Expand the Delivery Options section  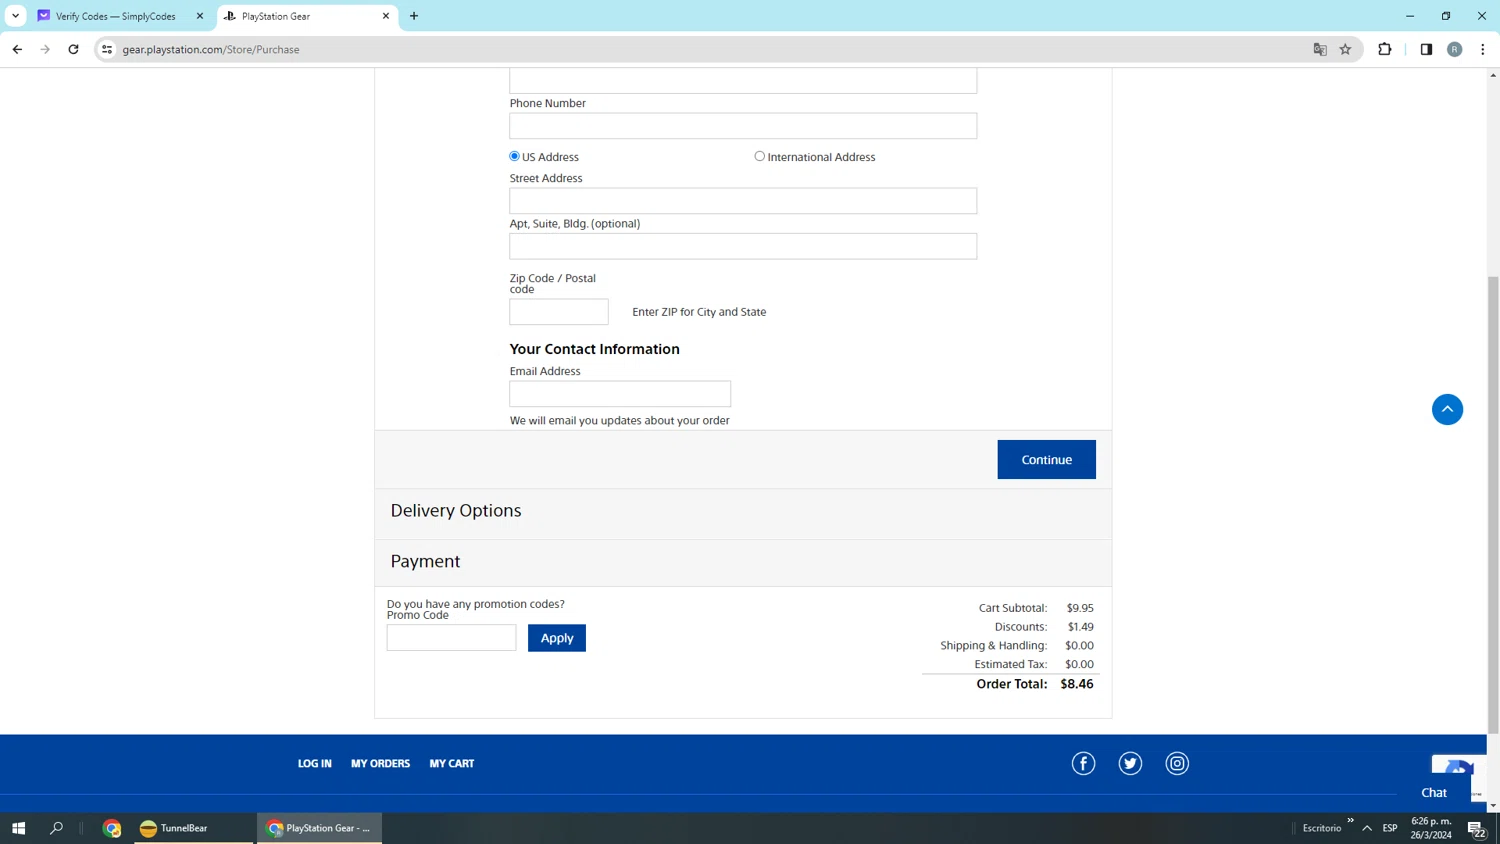pyautogui.click(x=456, y=510)
